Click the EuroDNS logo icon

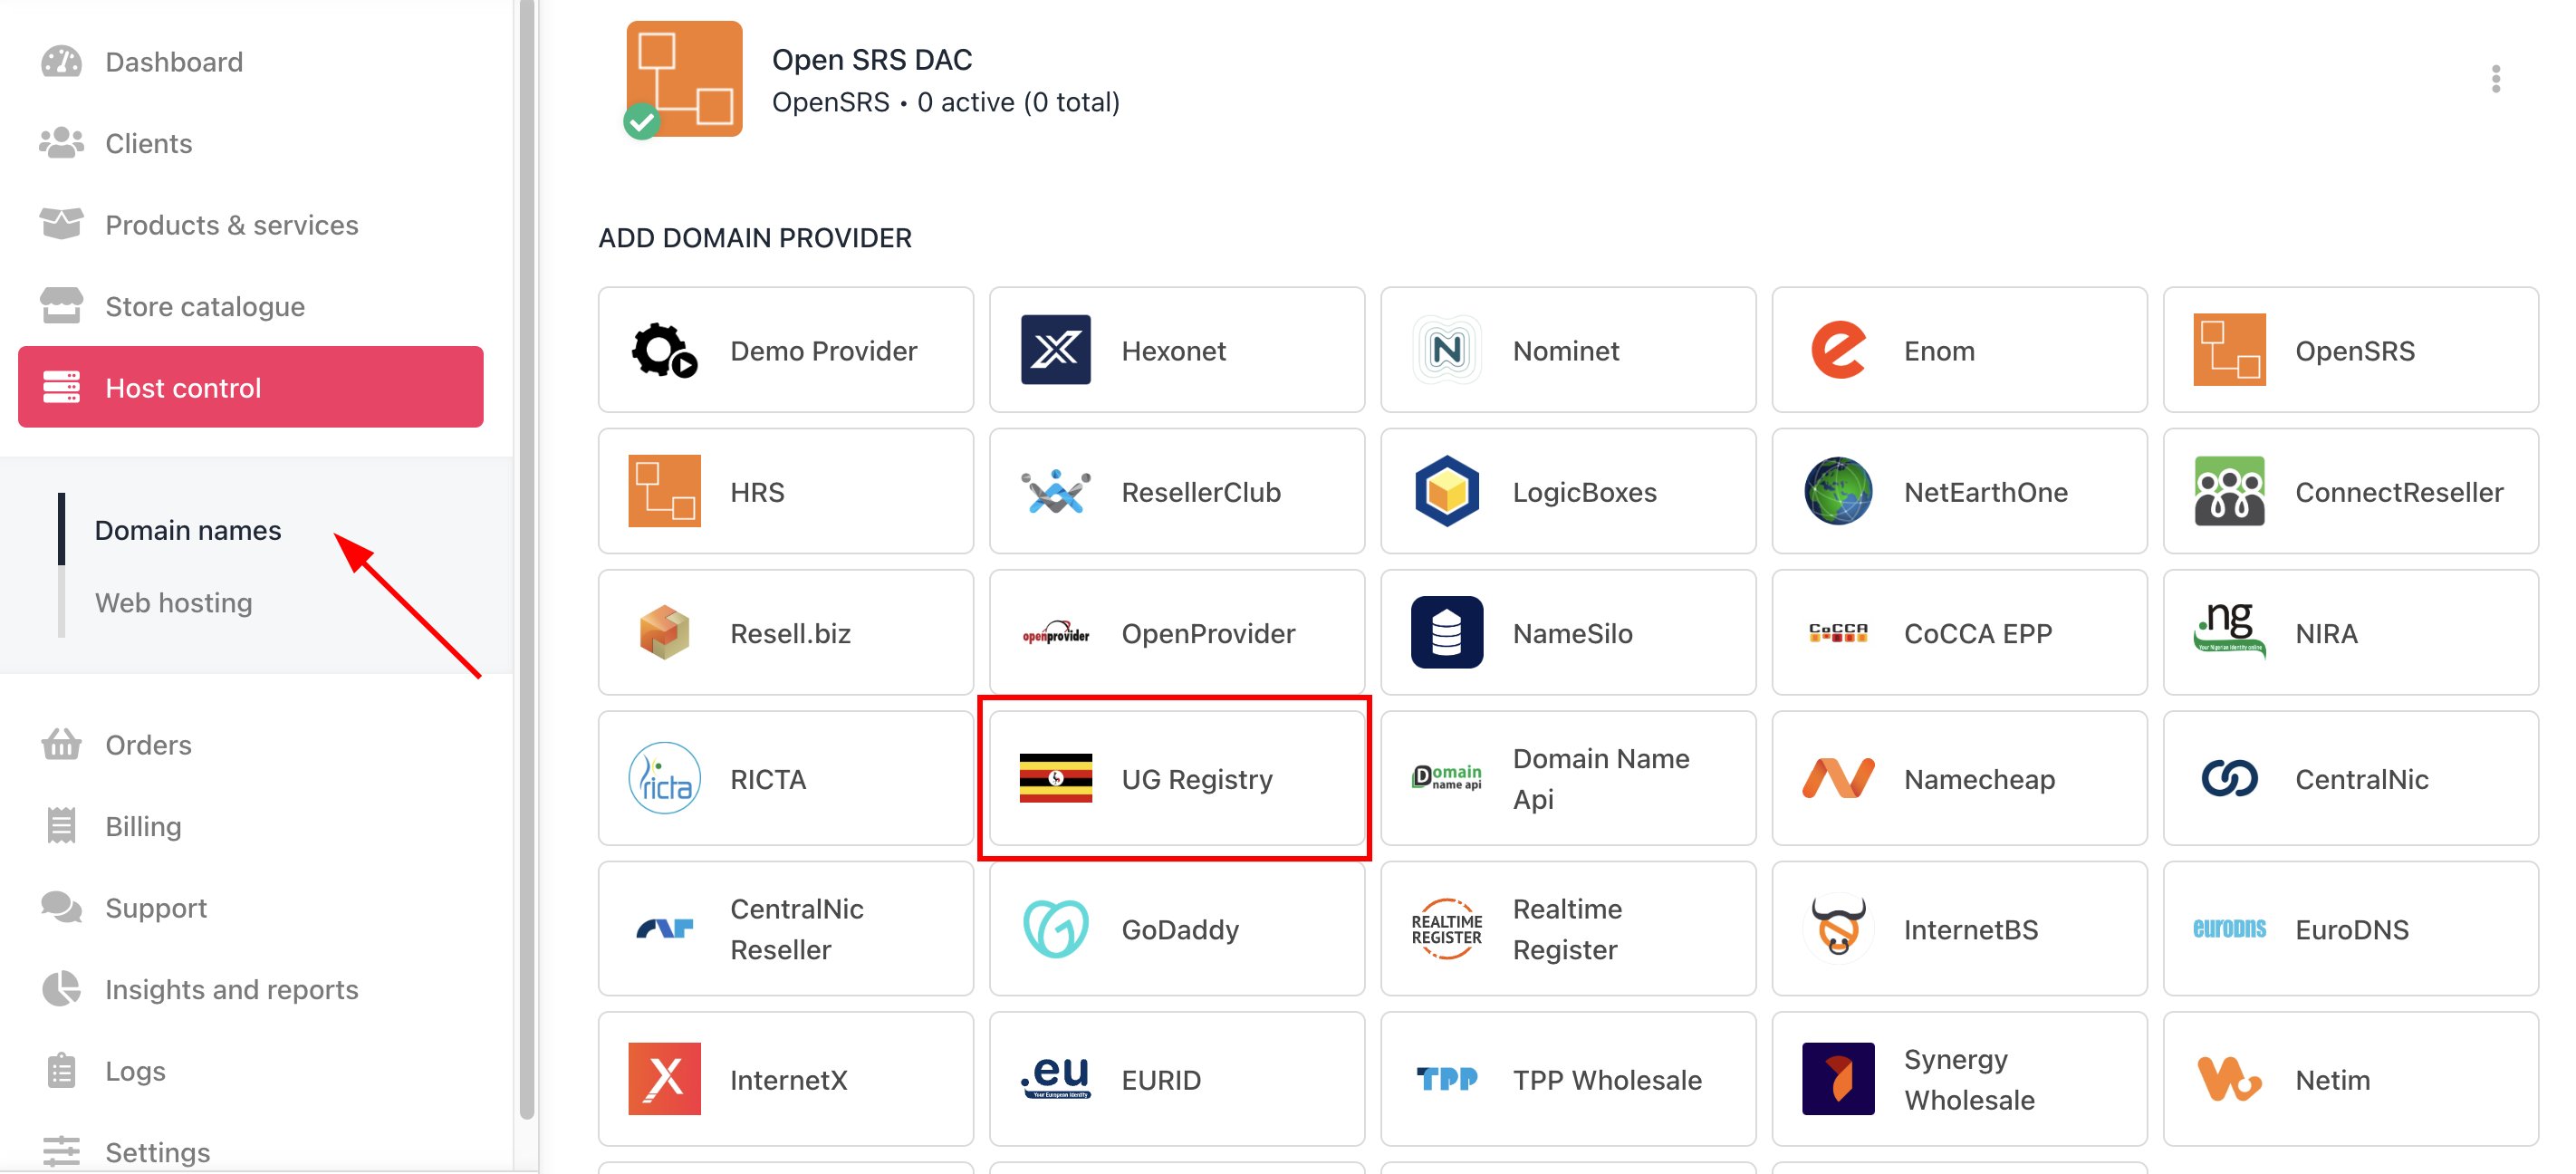click(2229, 929)
